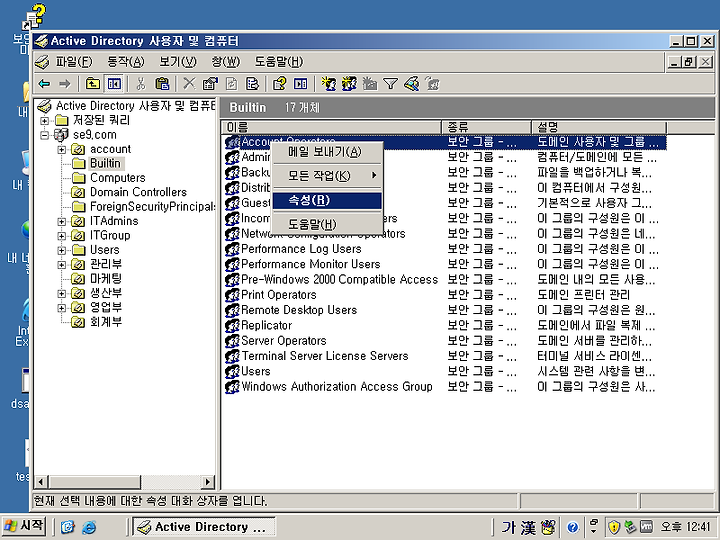Open the 보기(V) menu
Screen dimensions: 720x540
(178, 62)
